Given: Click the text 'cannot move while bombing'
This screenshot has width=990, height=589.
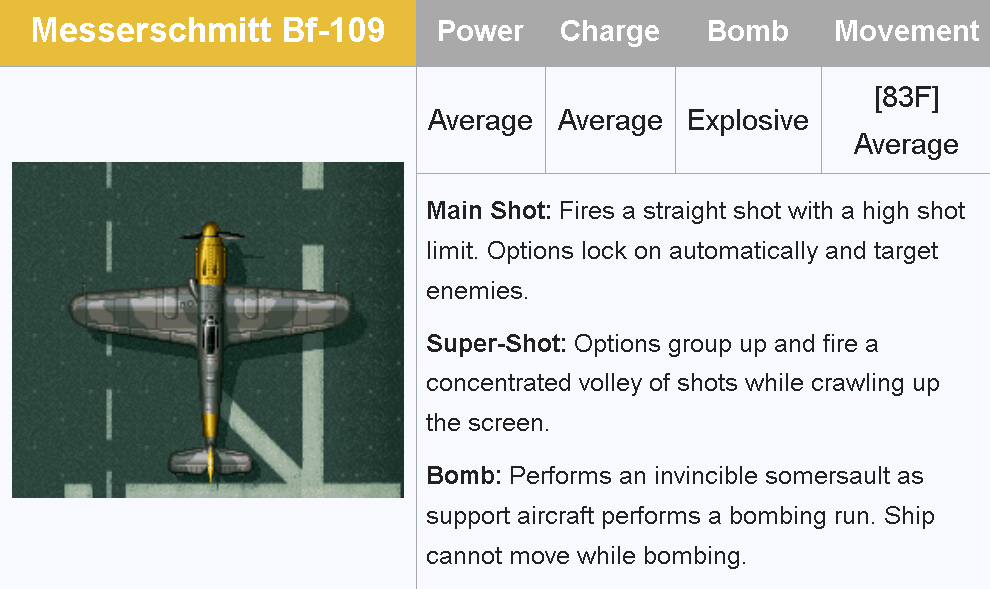Looking at the screenshot, I should (x=586, y=556).
